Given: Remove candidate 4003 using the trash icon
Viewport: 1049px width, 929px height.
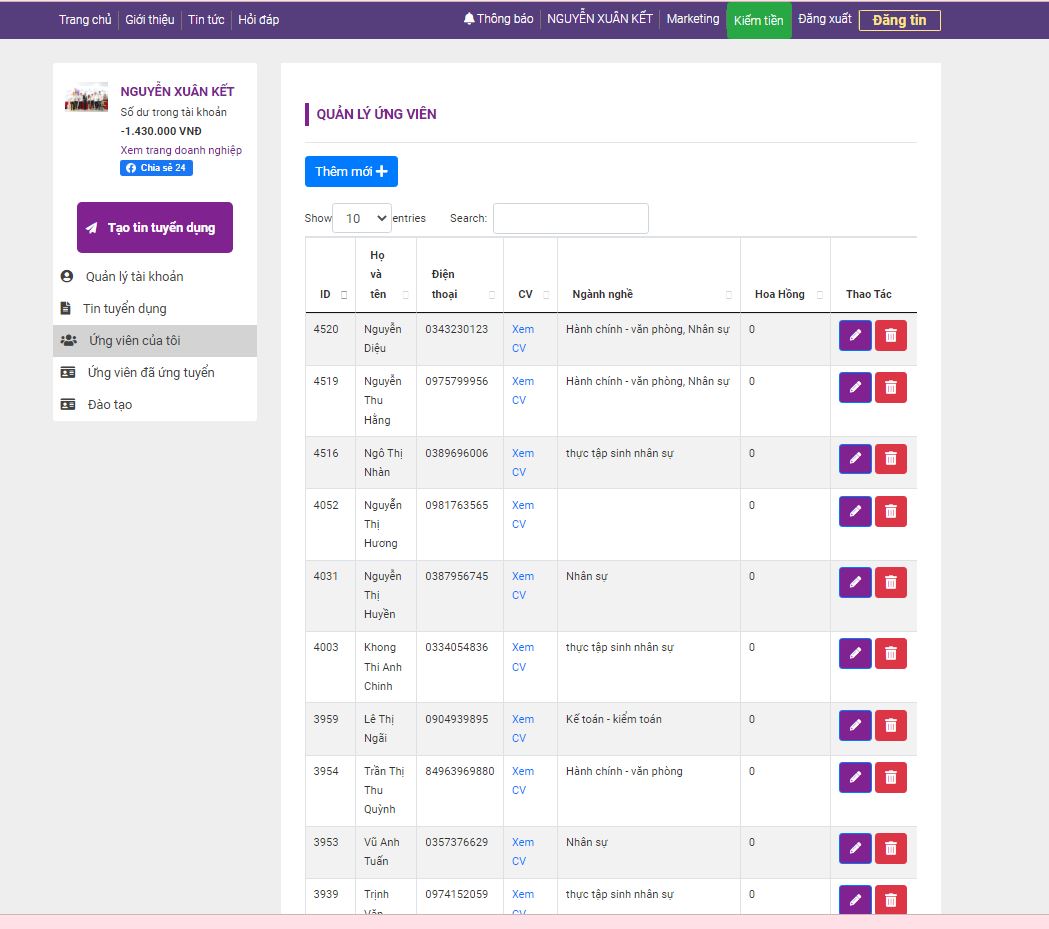Looking at the screenshot, I should 891,654.
